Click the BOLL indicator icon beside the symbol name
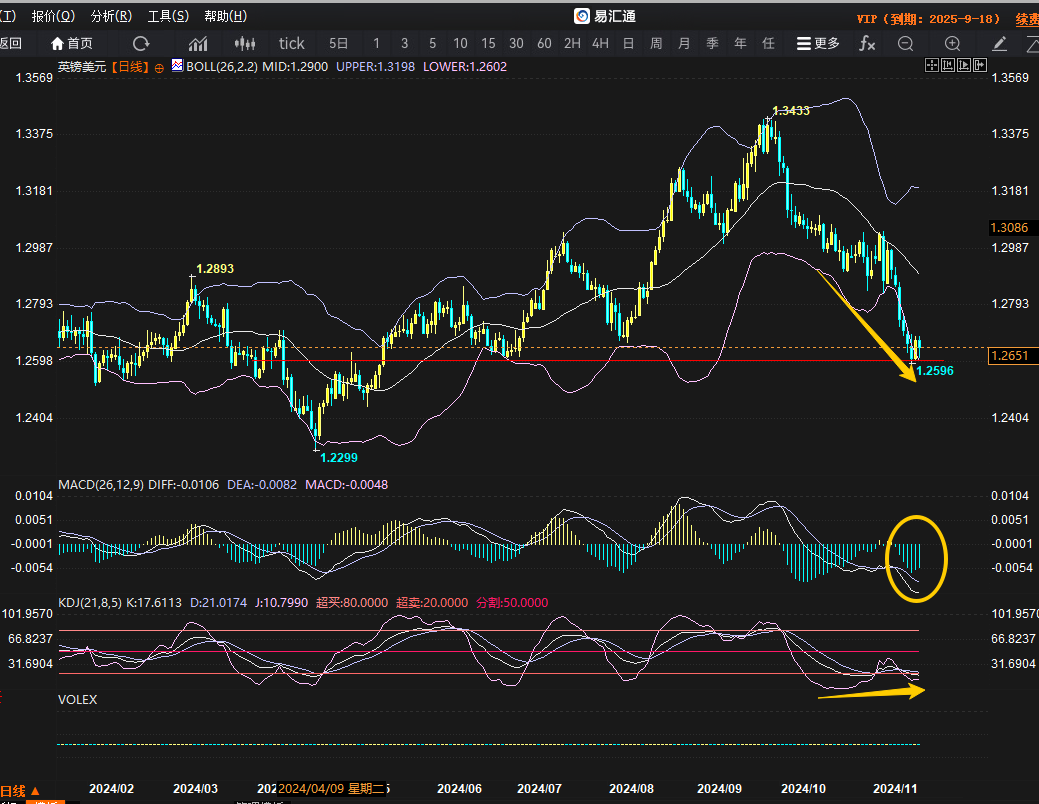 click(x=178, y=66)
